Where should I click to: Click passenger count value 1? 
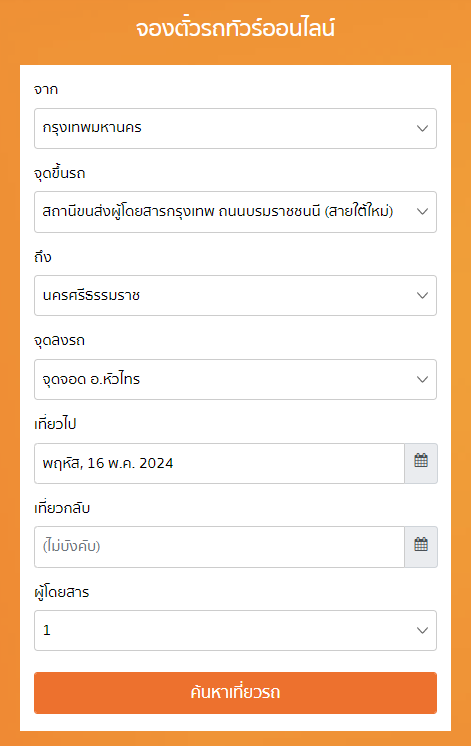tap(47, 630)
